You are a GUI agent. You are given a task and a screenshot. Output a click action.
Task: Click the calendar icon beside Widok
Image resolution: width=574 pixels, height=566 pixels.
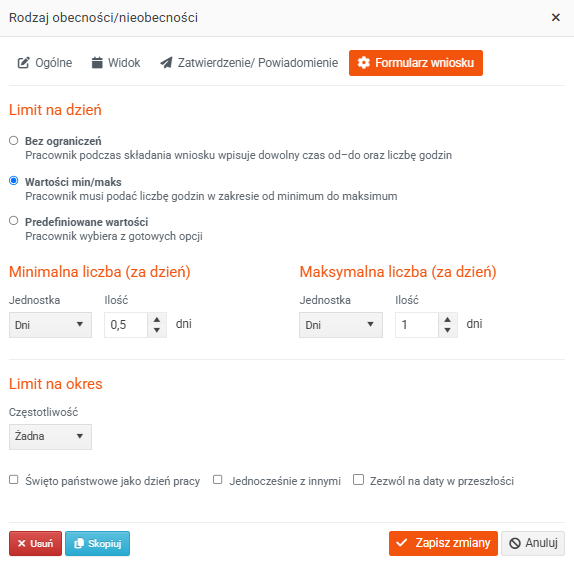click(x=97, y=63)
